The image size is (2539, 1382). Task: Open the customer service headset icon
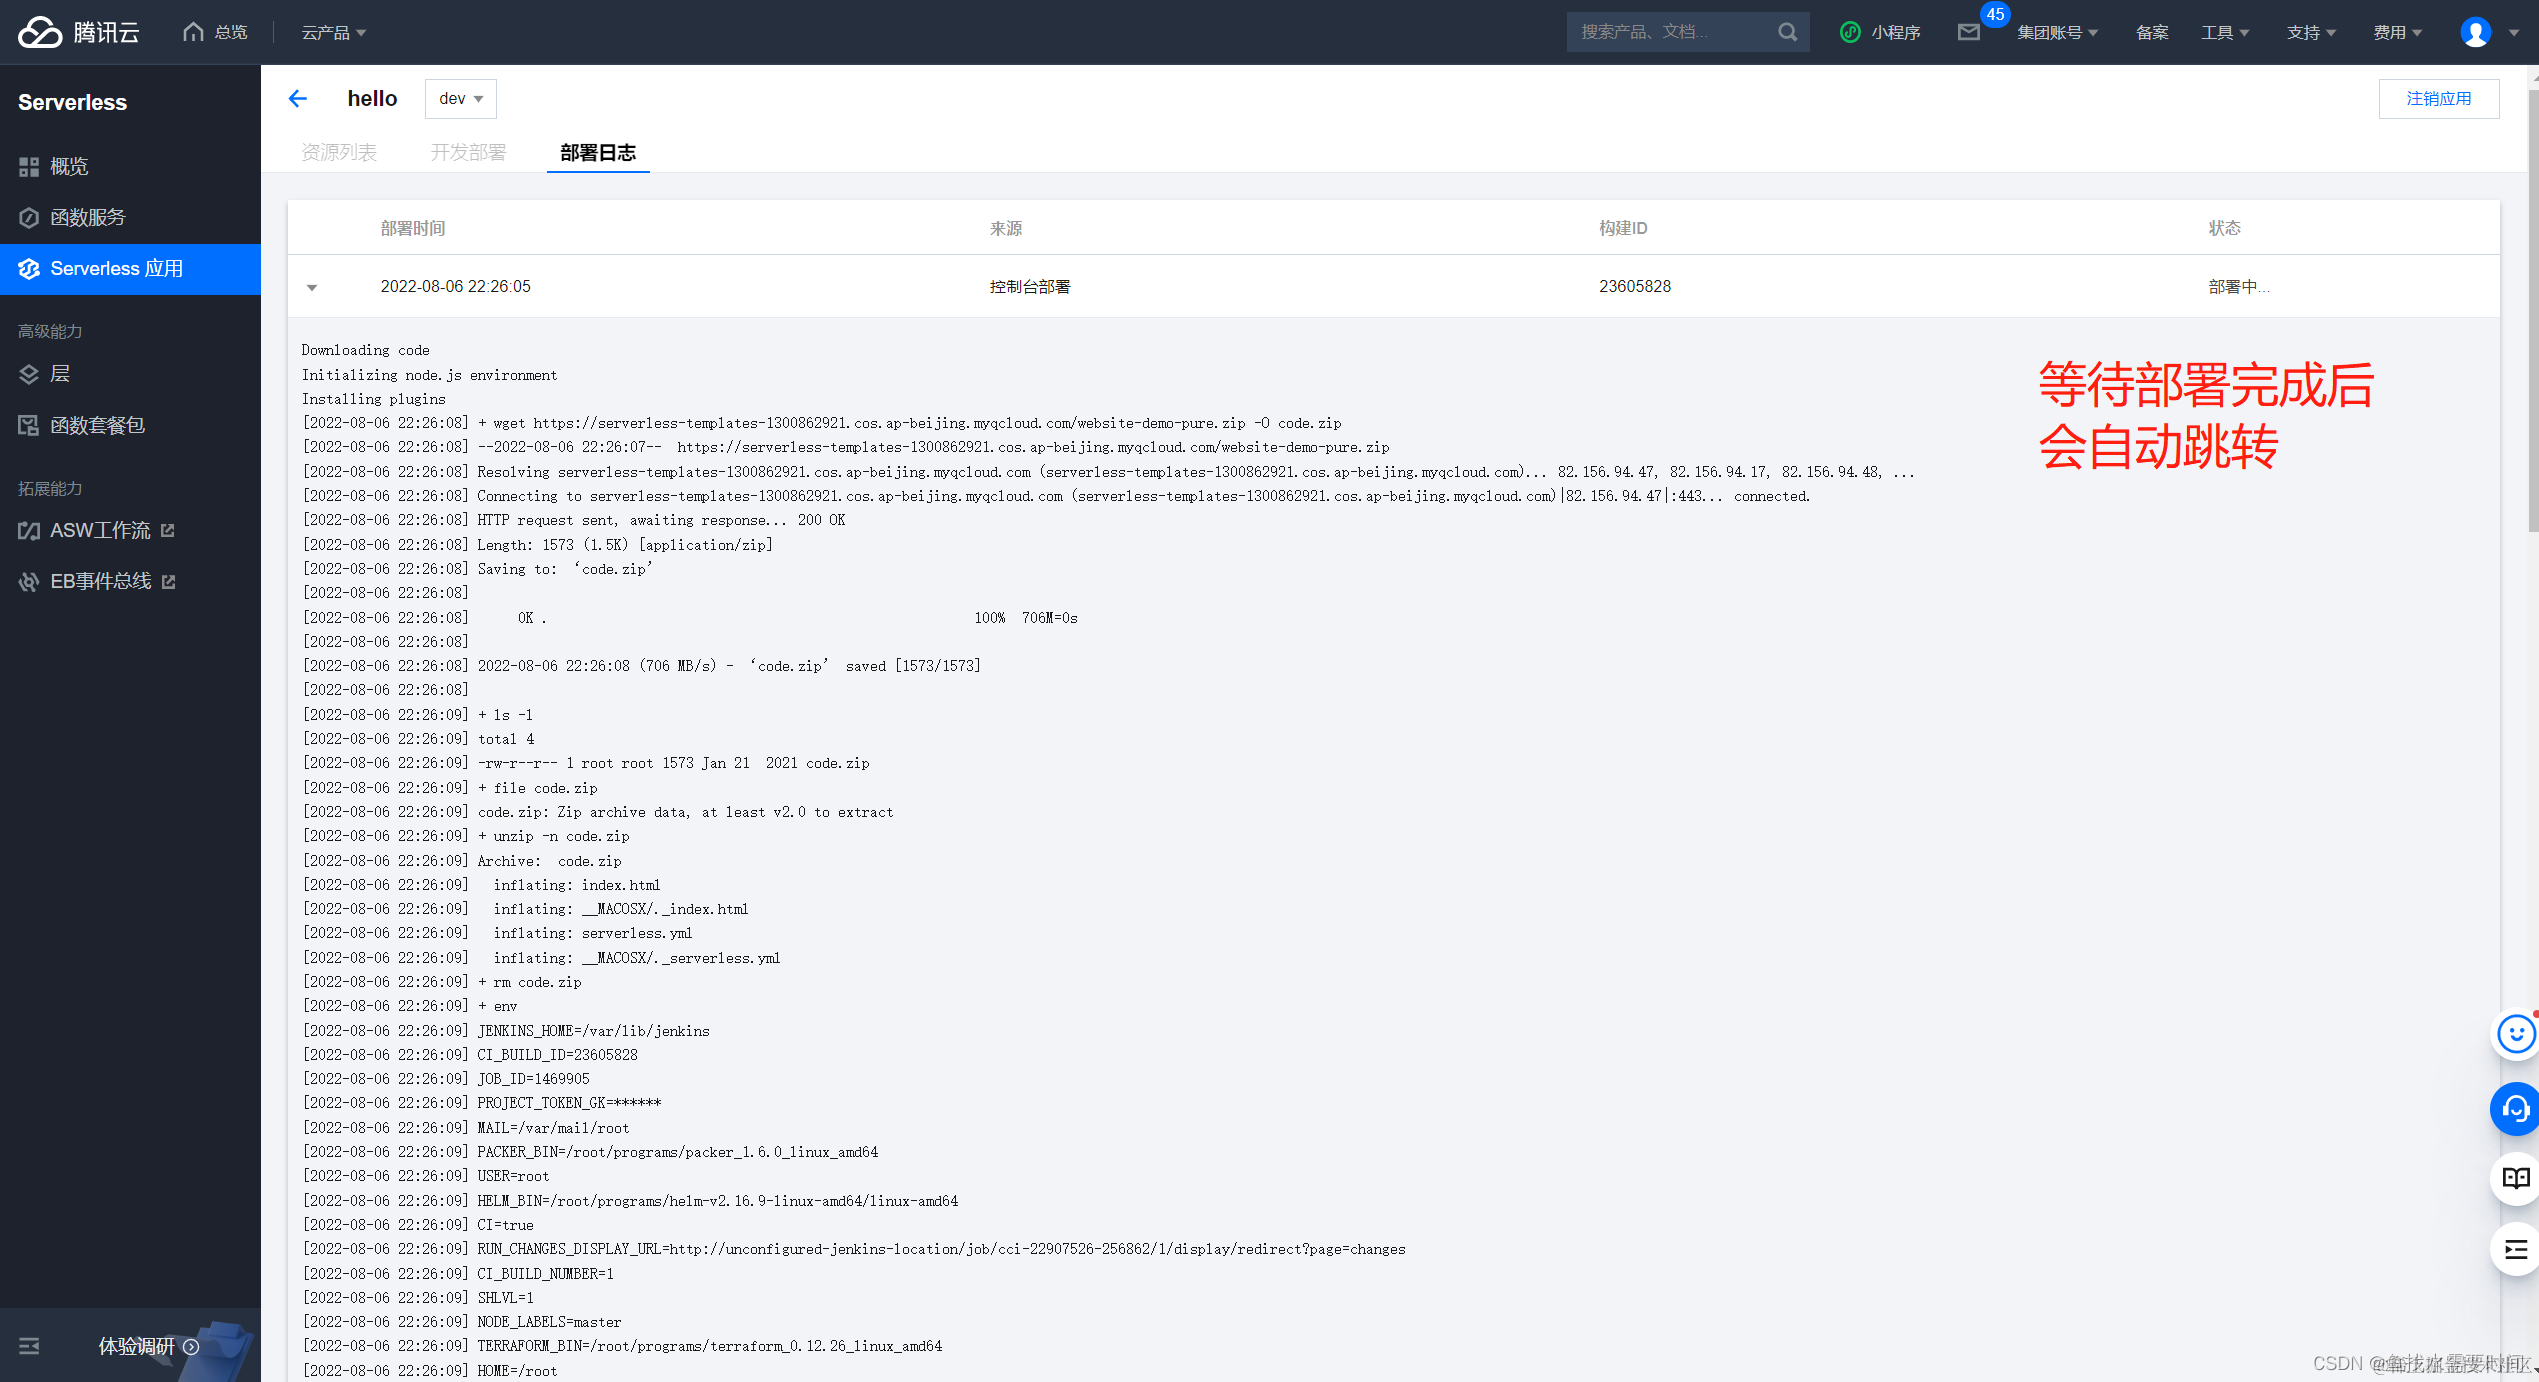pos(2515,1108)
